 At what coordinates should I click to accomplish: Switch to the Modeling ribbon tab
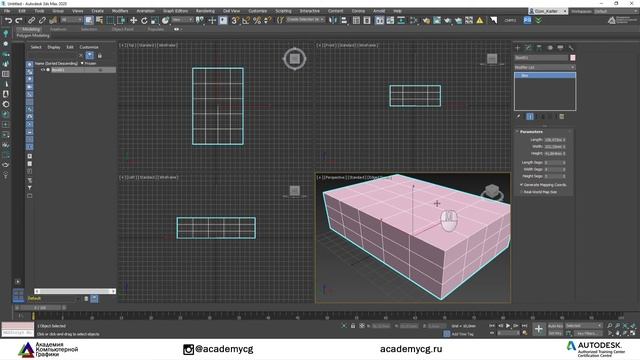point(31,29)
